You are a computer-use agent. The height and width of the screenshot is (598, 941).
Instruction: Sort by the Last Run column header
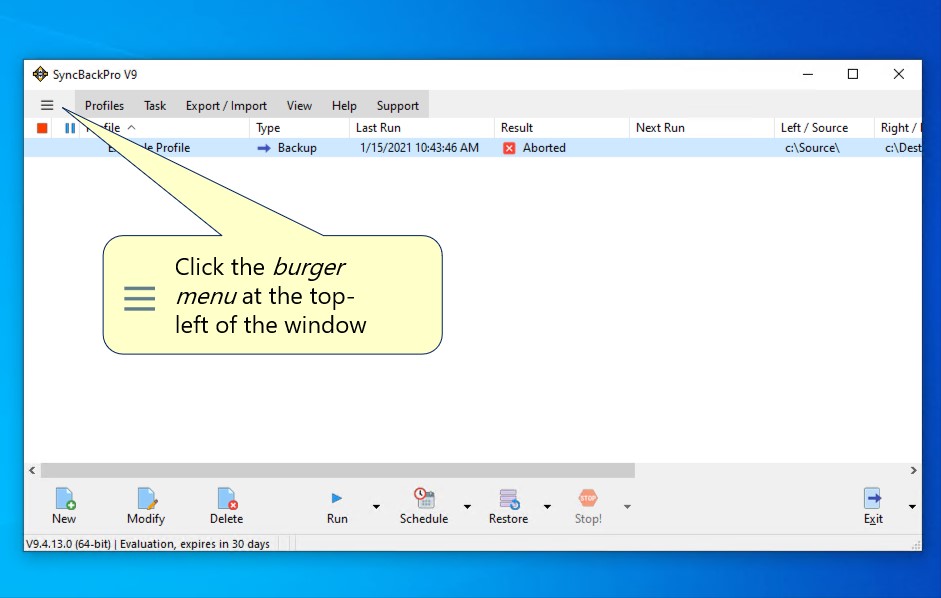421,128
